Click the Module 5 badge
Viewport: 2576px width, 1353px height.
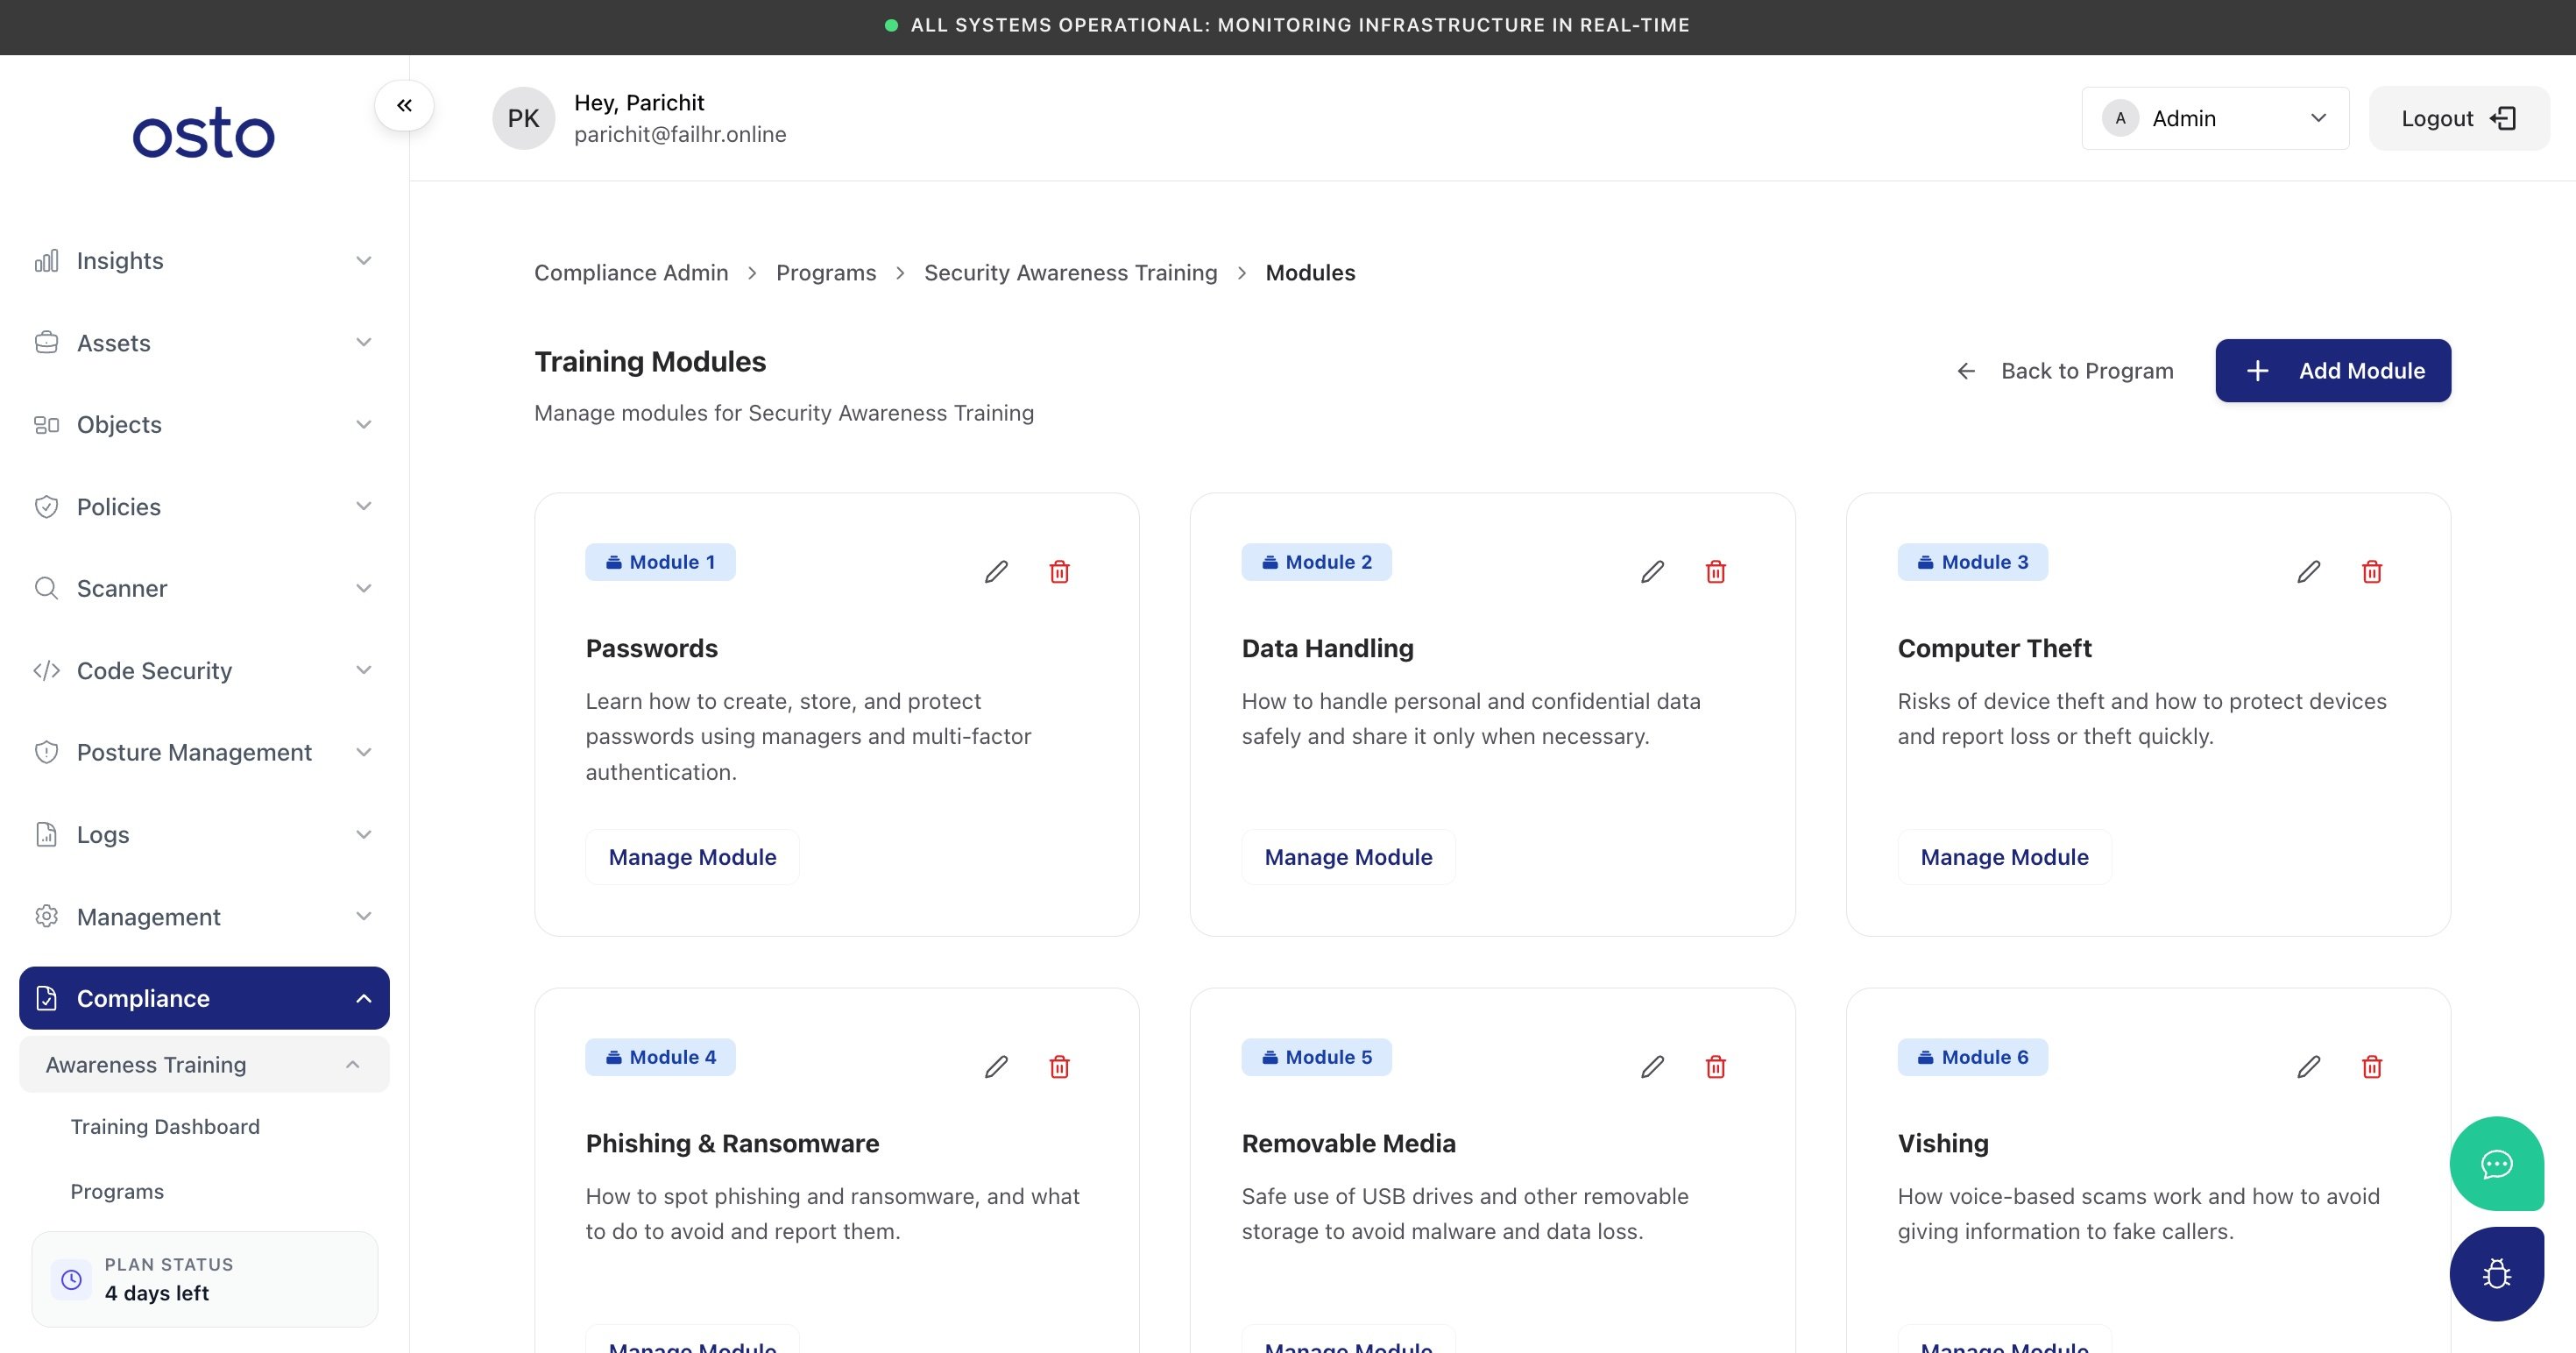pyautogui.click(x=1316, y=1057)
